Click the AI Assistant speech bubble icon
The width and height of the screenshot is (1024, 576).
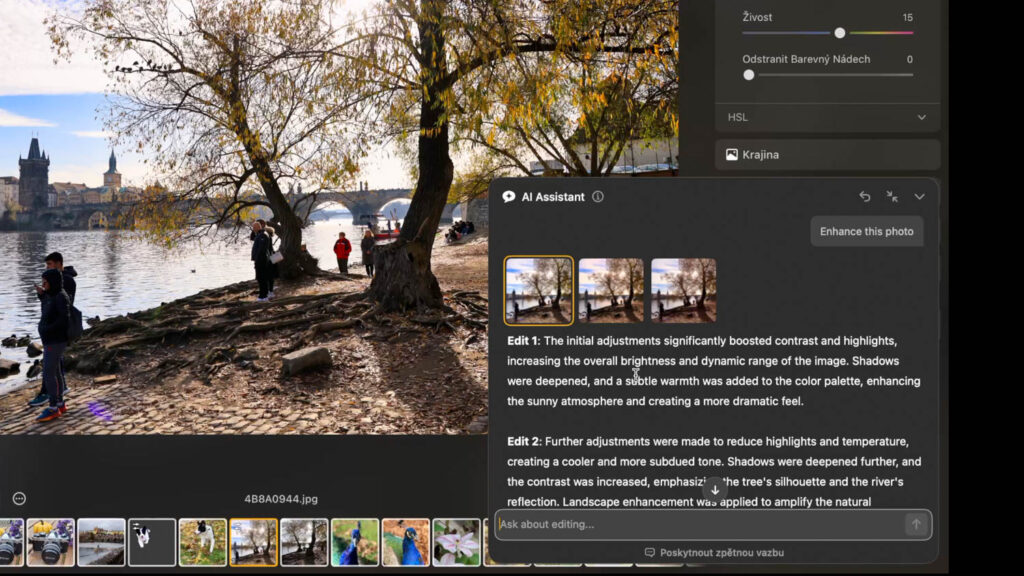pyautogui.click(x=509, y=197)
